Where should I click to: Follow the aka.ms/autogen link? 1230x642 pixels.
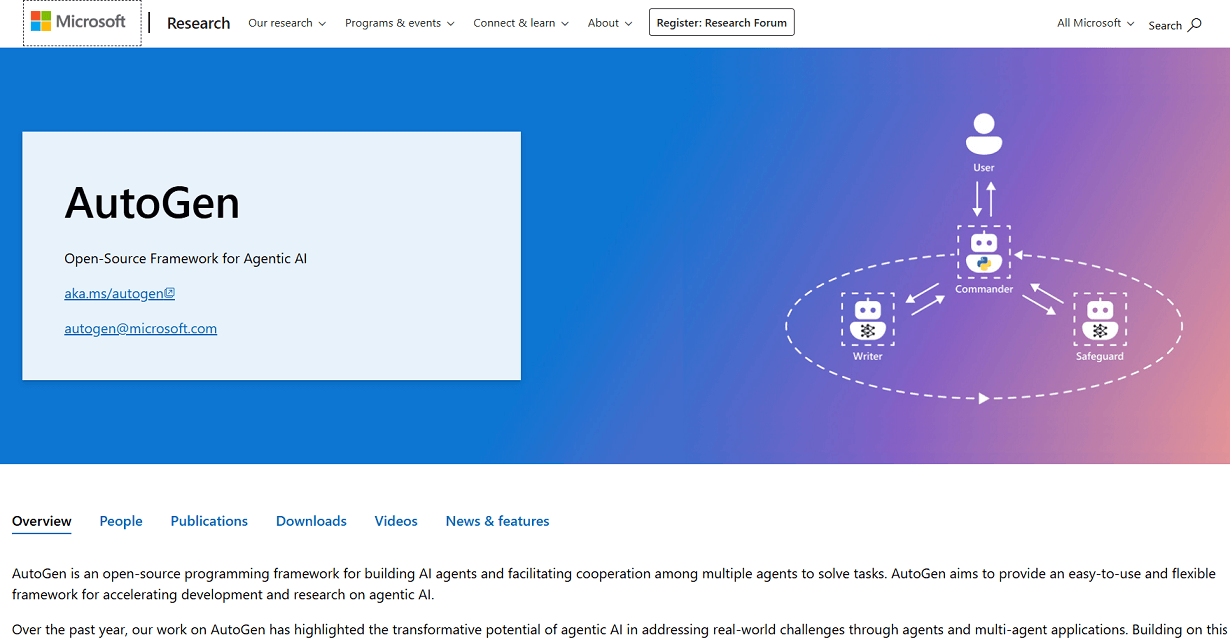pos(113,292)
